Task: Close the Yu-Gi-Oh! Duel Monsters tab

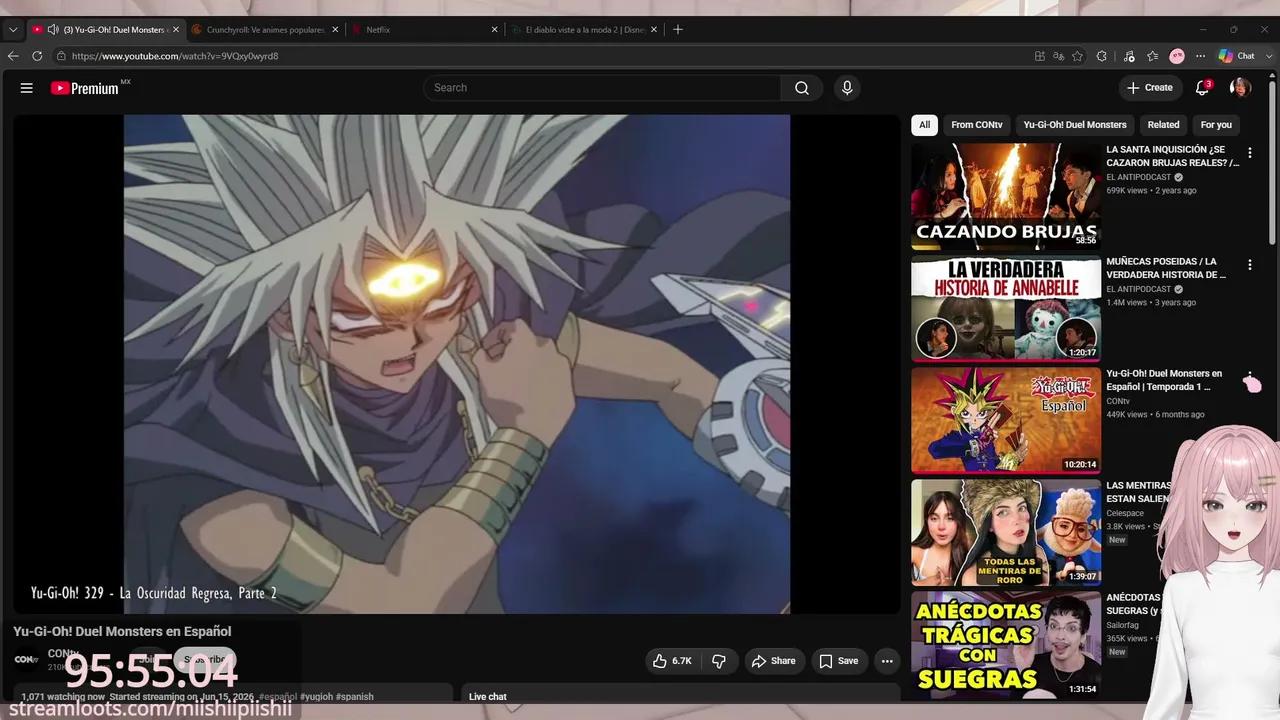Action: point(176,30)
